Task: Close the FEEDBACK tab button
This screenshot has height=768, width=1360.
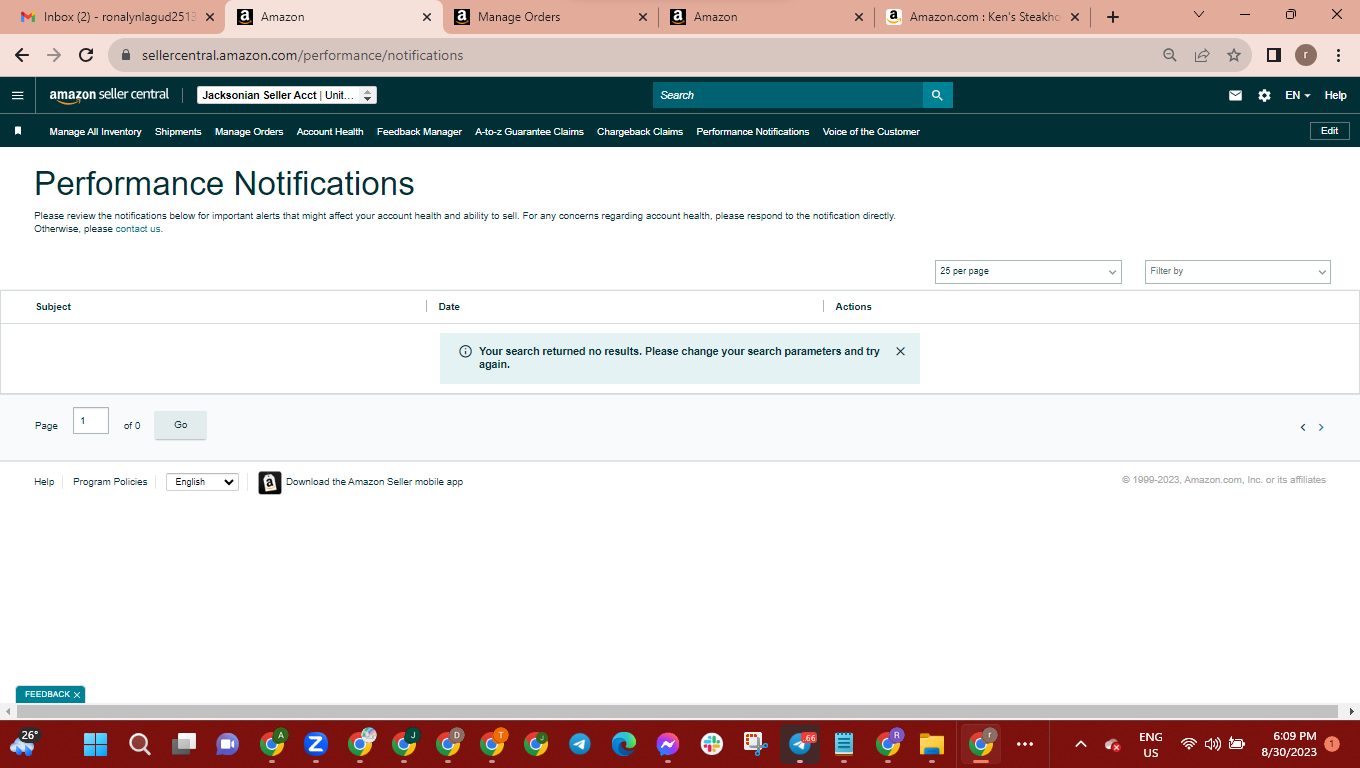Action: pos(77,694)
